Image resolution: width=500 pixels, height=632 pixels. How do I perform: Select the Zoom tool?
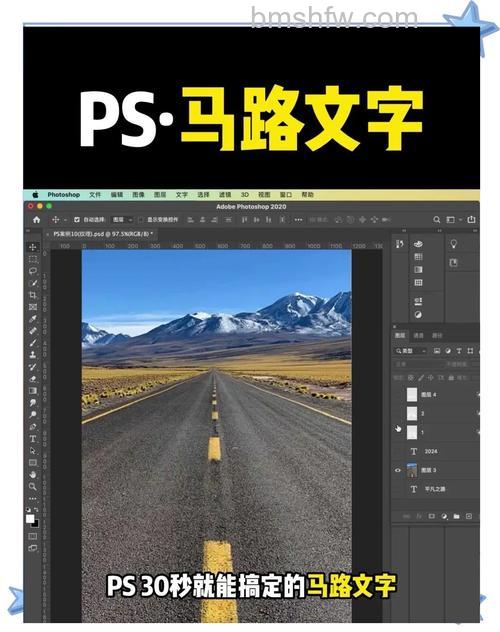33,486
